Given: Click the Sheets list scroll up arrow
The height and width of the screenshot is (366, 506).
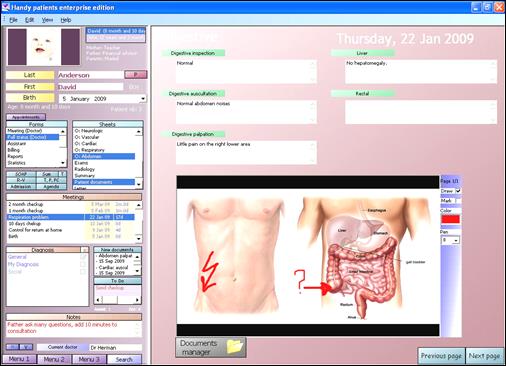Looking at the screenshot, I should pos(139,132).
